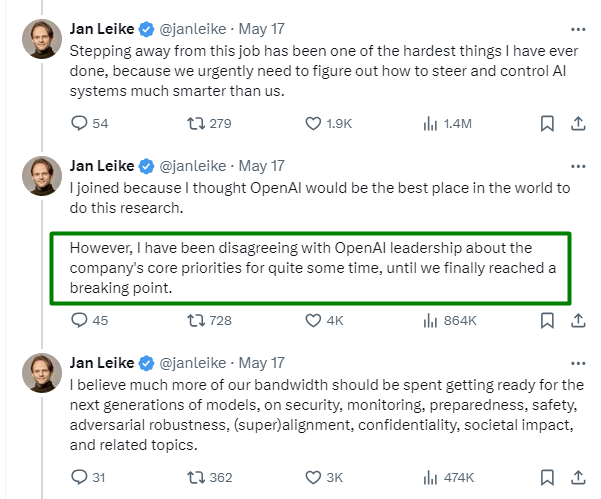The width and height of the screenshot is (601, 499).
Task: Reply to the tweet with 45 replies
Action: pos(80,321)
